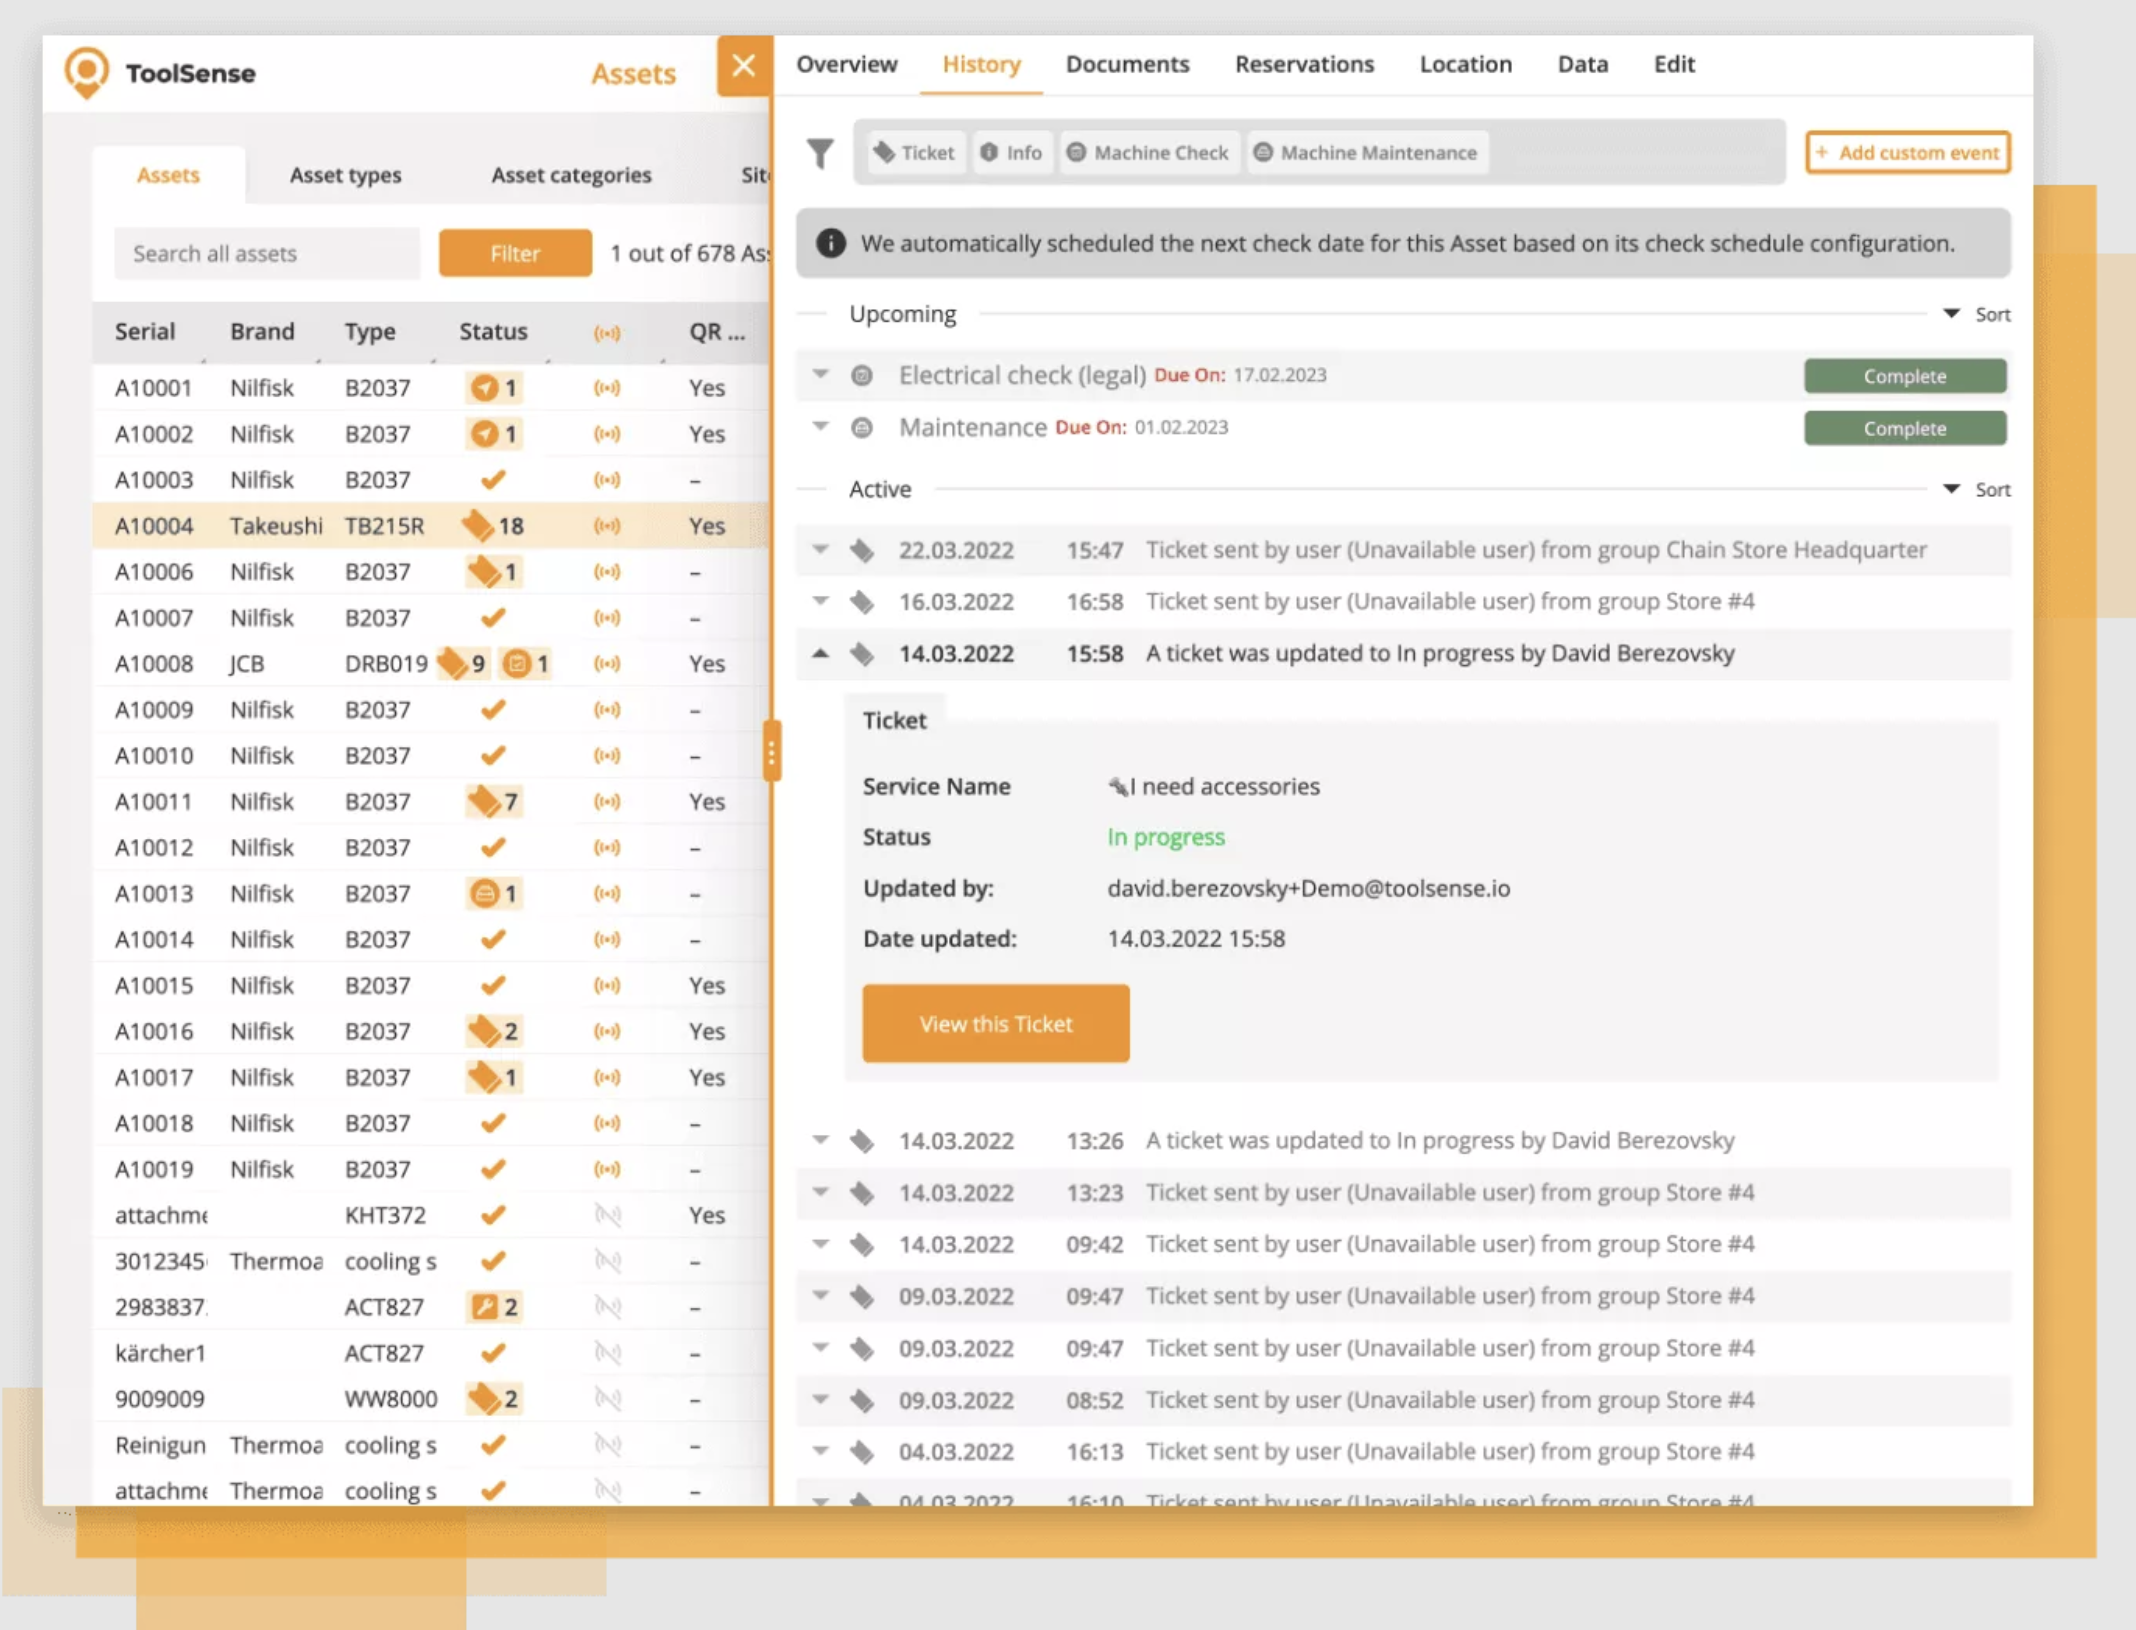
Task: Toggle the Ticket filter chip
Action: coord(914,152)
